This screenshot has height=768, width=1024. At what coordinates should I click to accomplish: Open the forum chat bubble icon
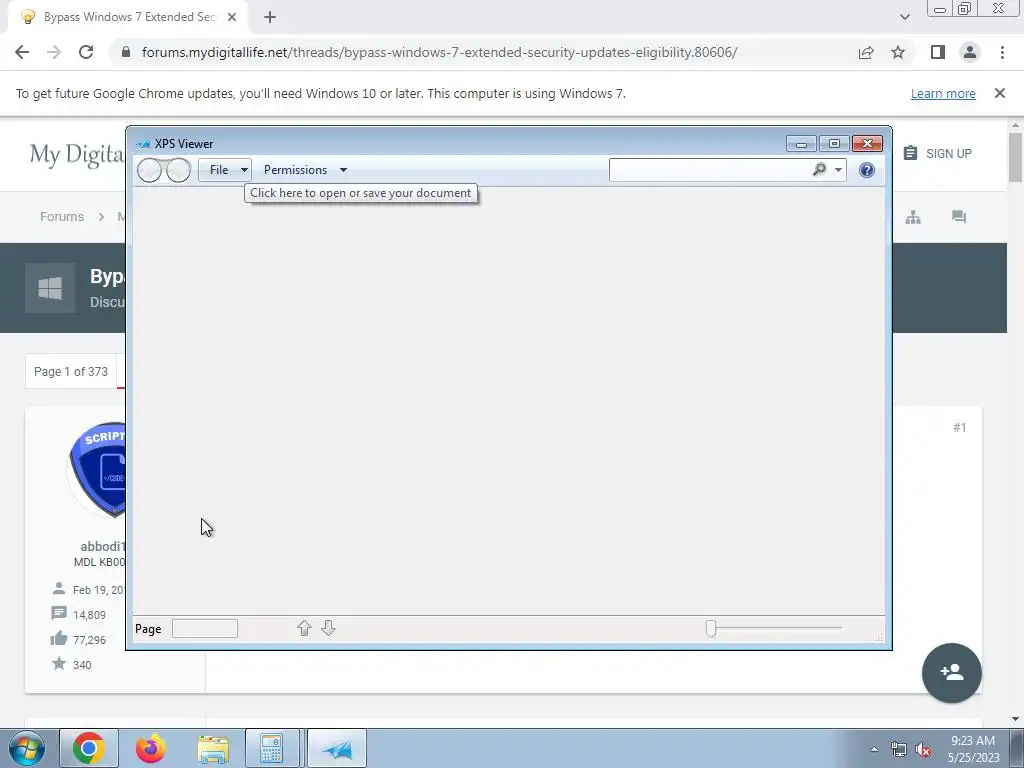[959, 217]
